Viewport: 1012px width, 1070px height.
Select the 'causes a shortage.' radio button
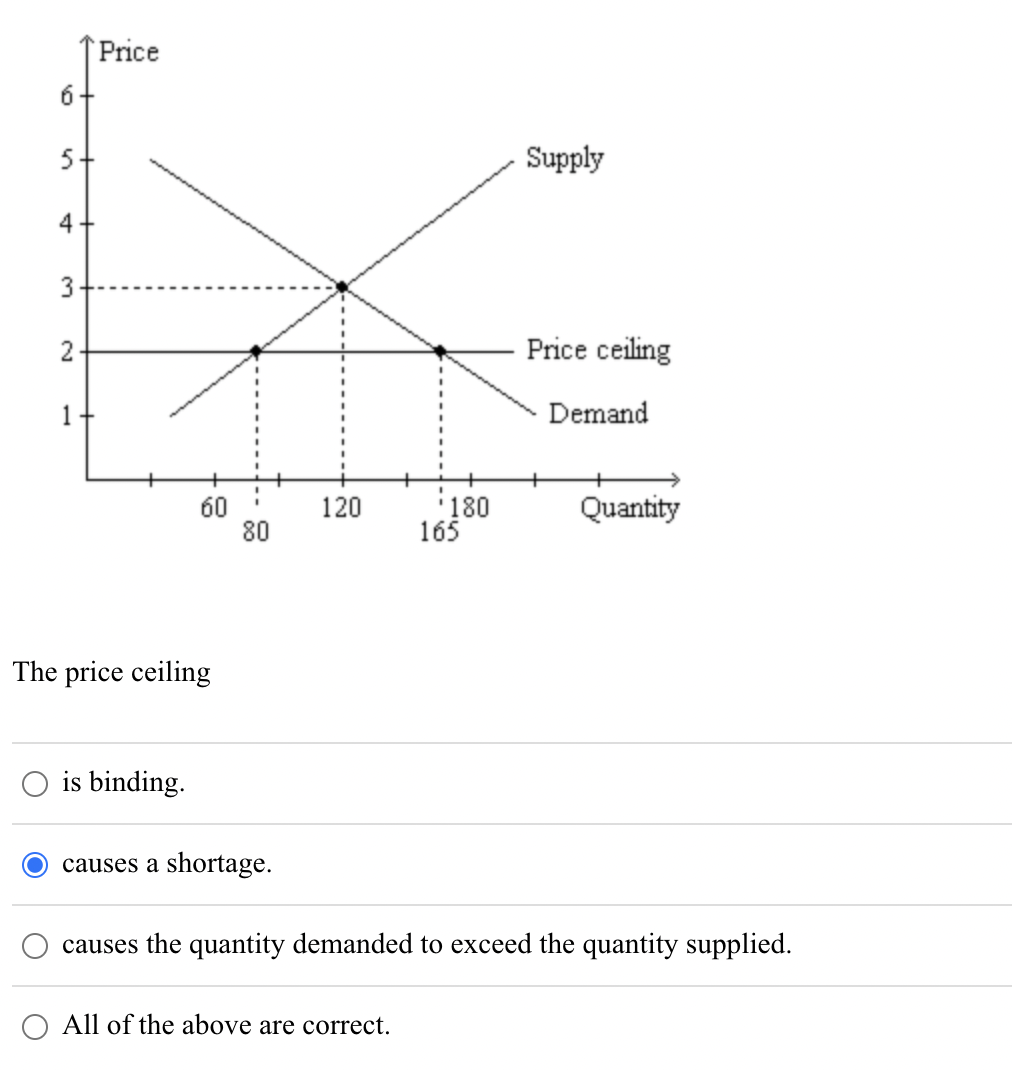pos(35,864)
